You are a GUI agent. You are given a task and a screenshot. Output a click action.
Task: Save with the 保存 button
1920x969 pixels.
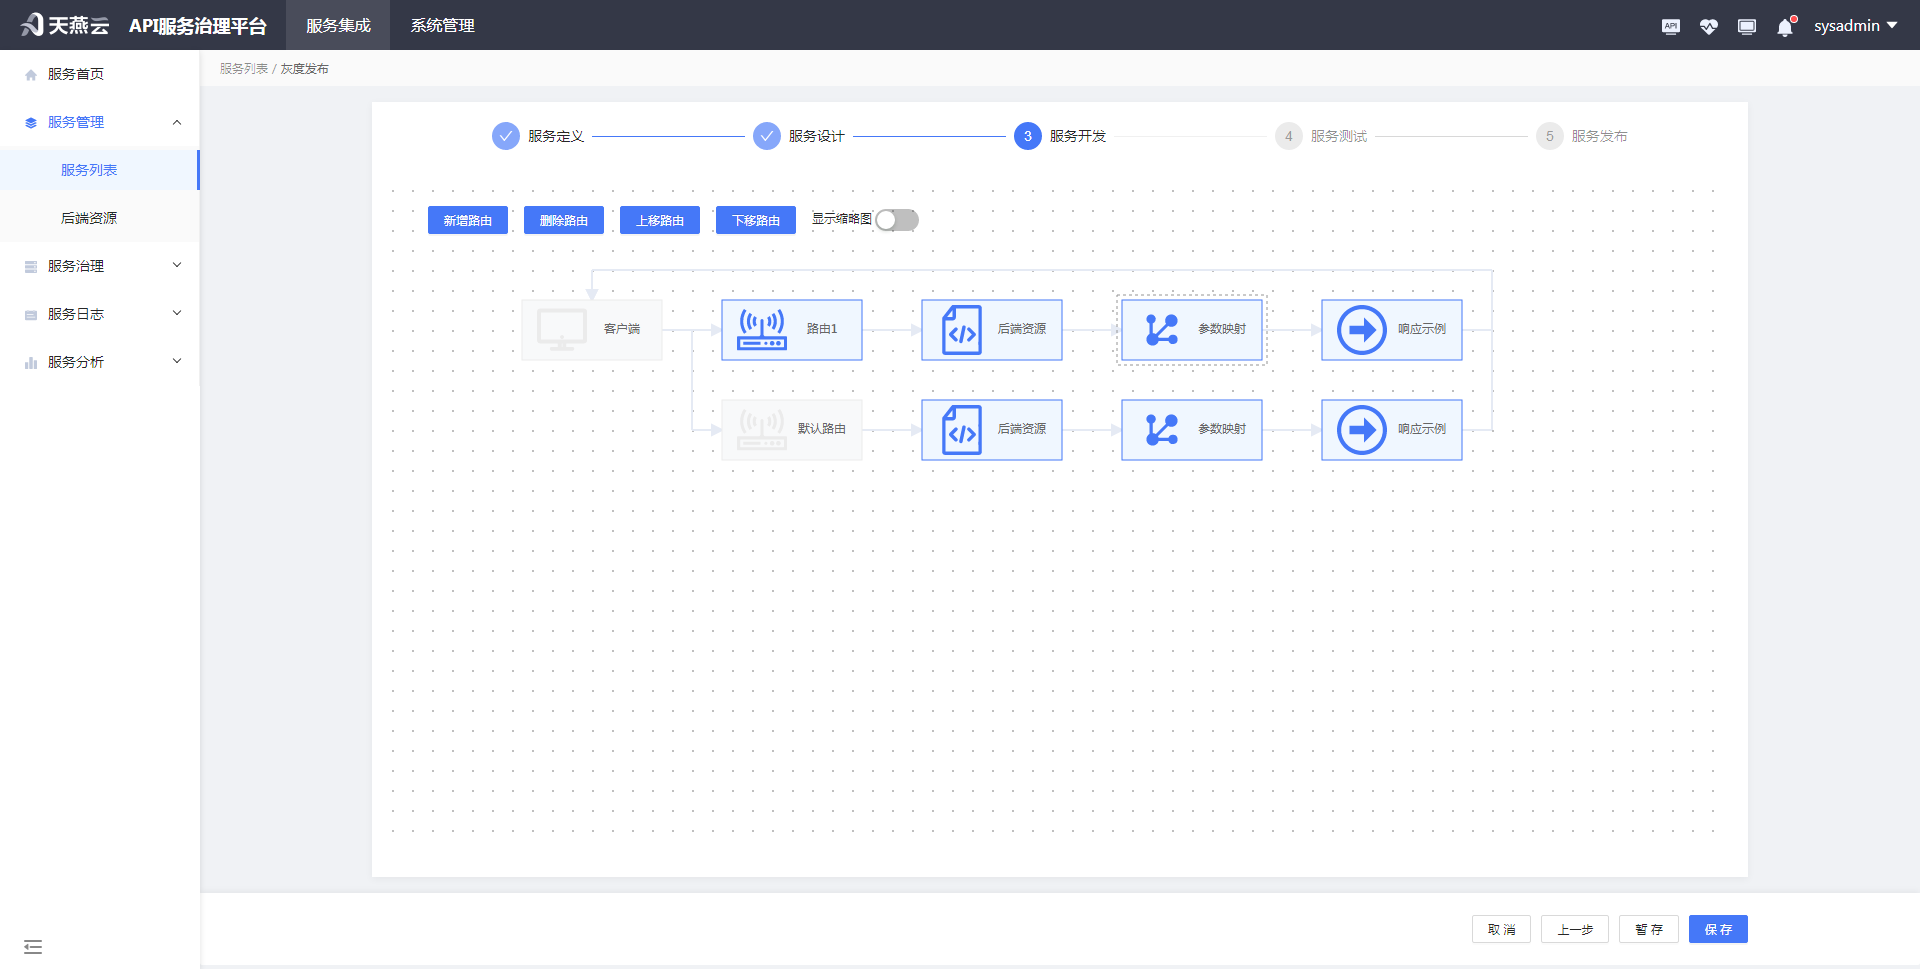click(x=1718, y=929)
